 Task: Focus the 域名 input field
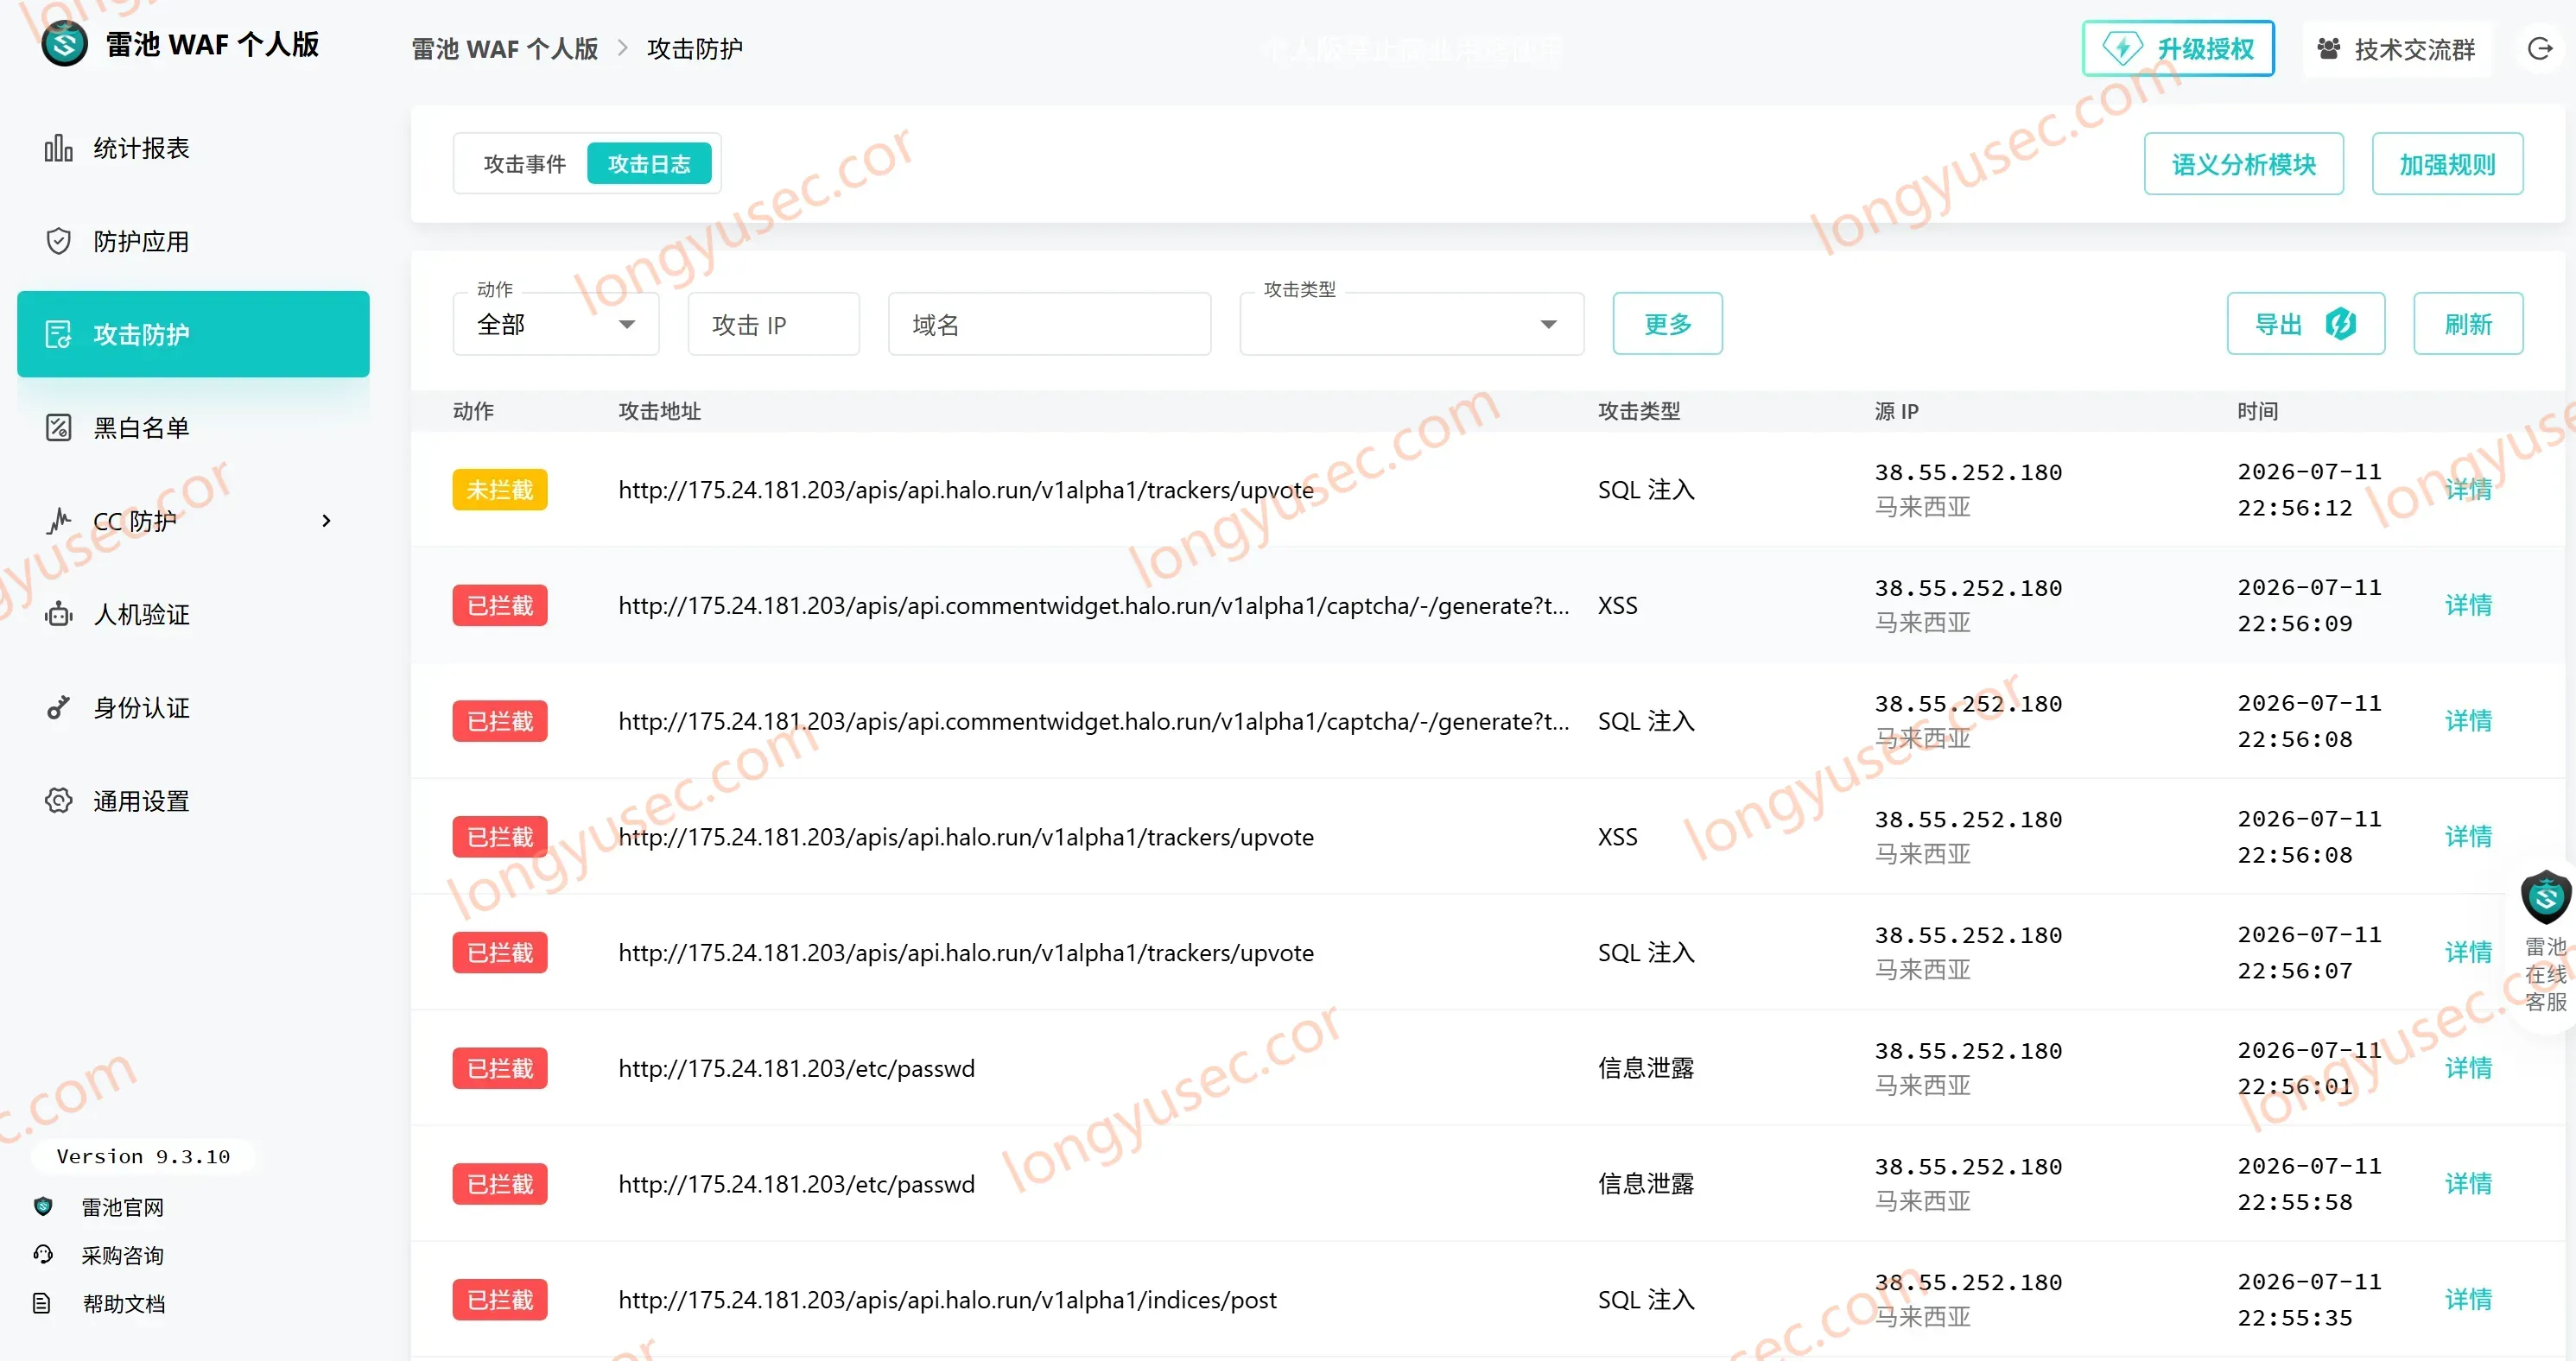tap(1049, 323)
